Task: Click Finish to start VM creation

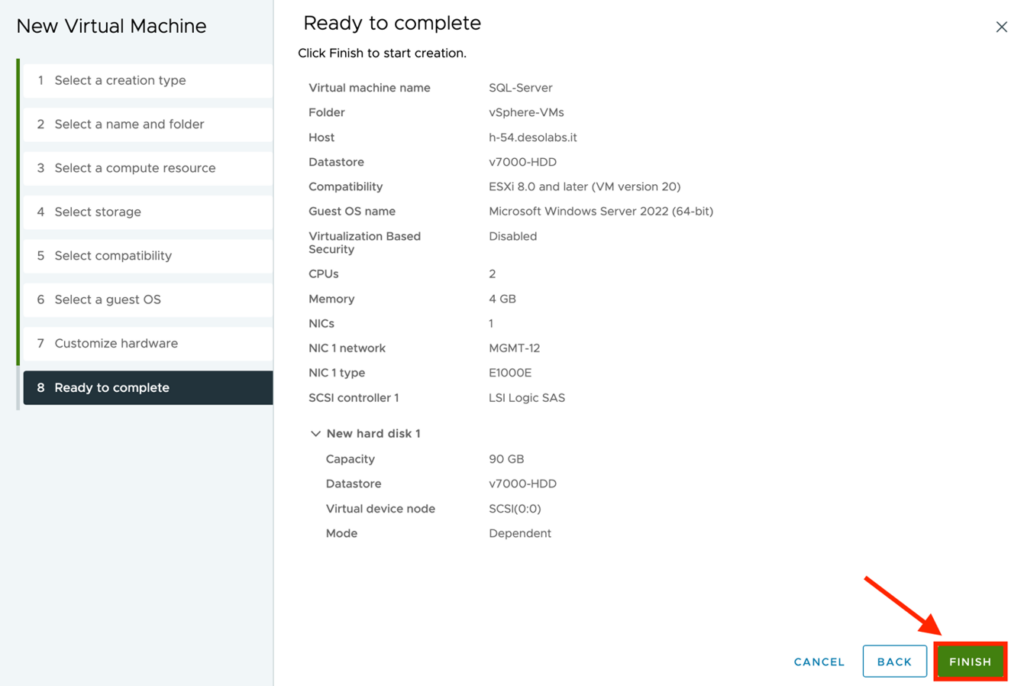Action: [x=970, y=662]
